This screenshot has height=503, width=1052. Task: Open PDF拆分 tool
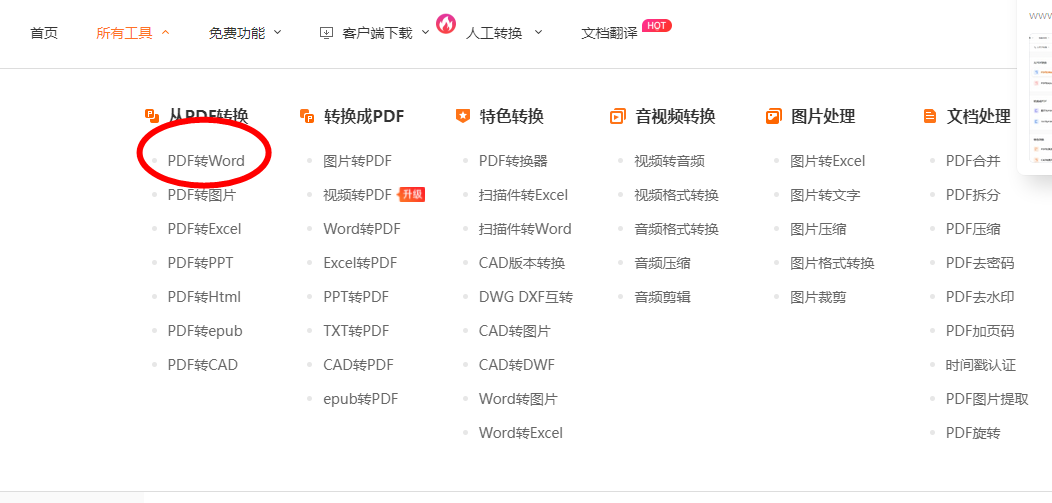tap(973, 195)
